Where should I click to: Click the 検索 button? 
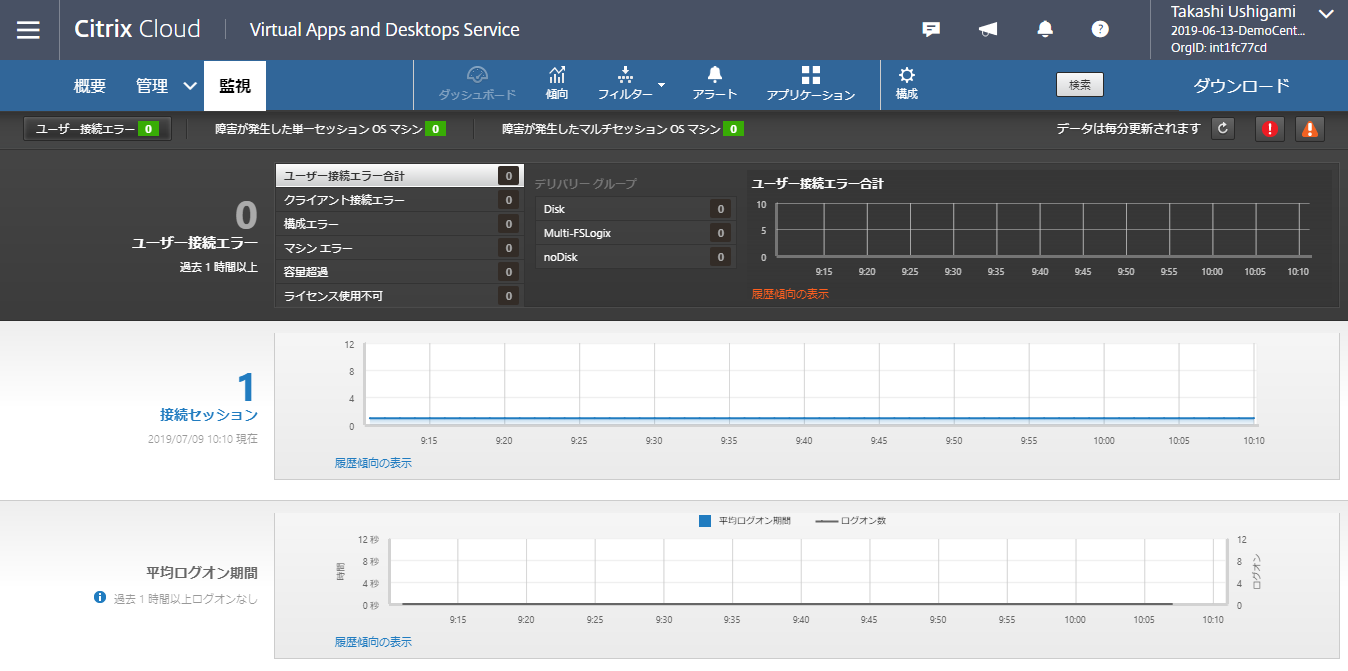click(1079, 84)
